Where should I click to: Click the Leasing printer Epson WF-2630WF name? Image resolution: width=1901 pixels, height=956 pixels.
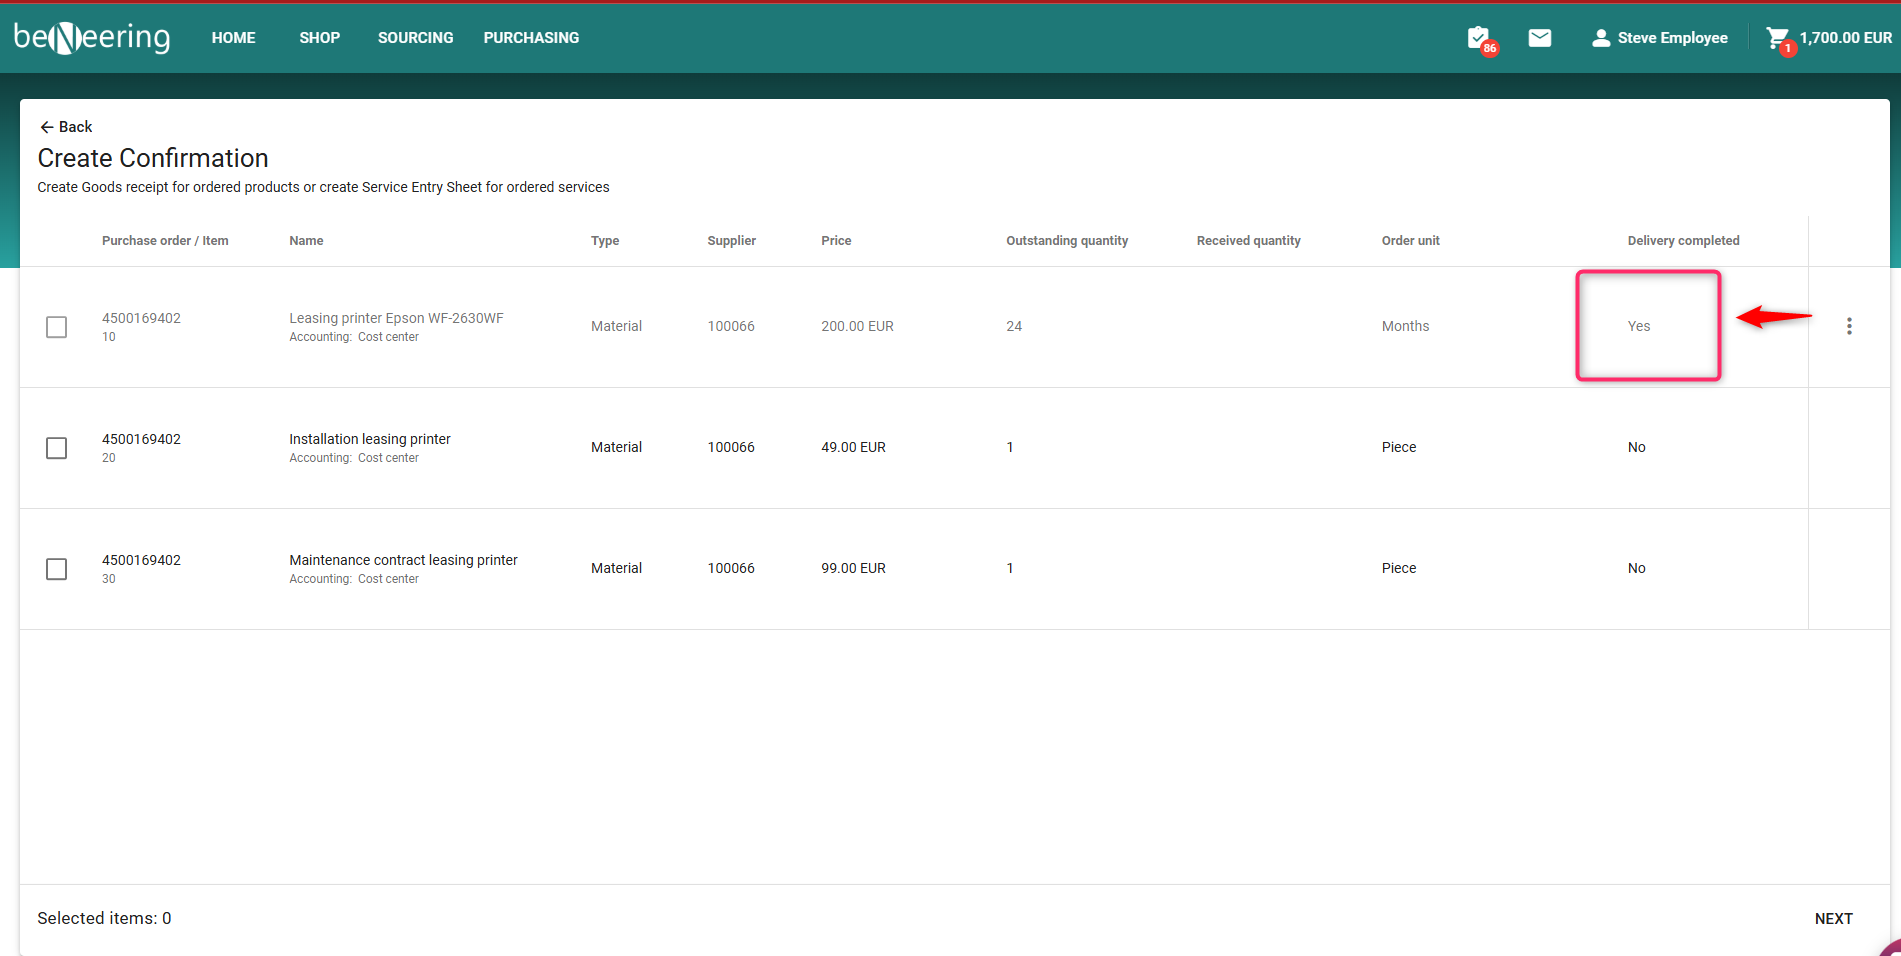click(396, 318)
